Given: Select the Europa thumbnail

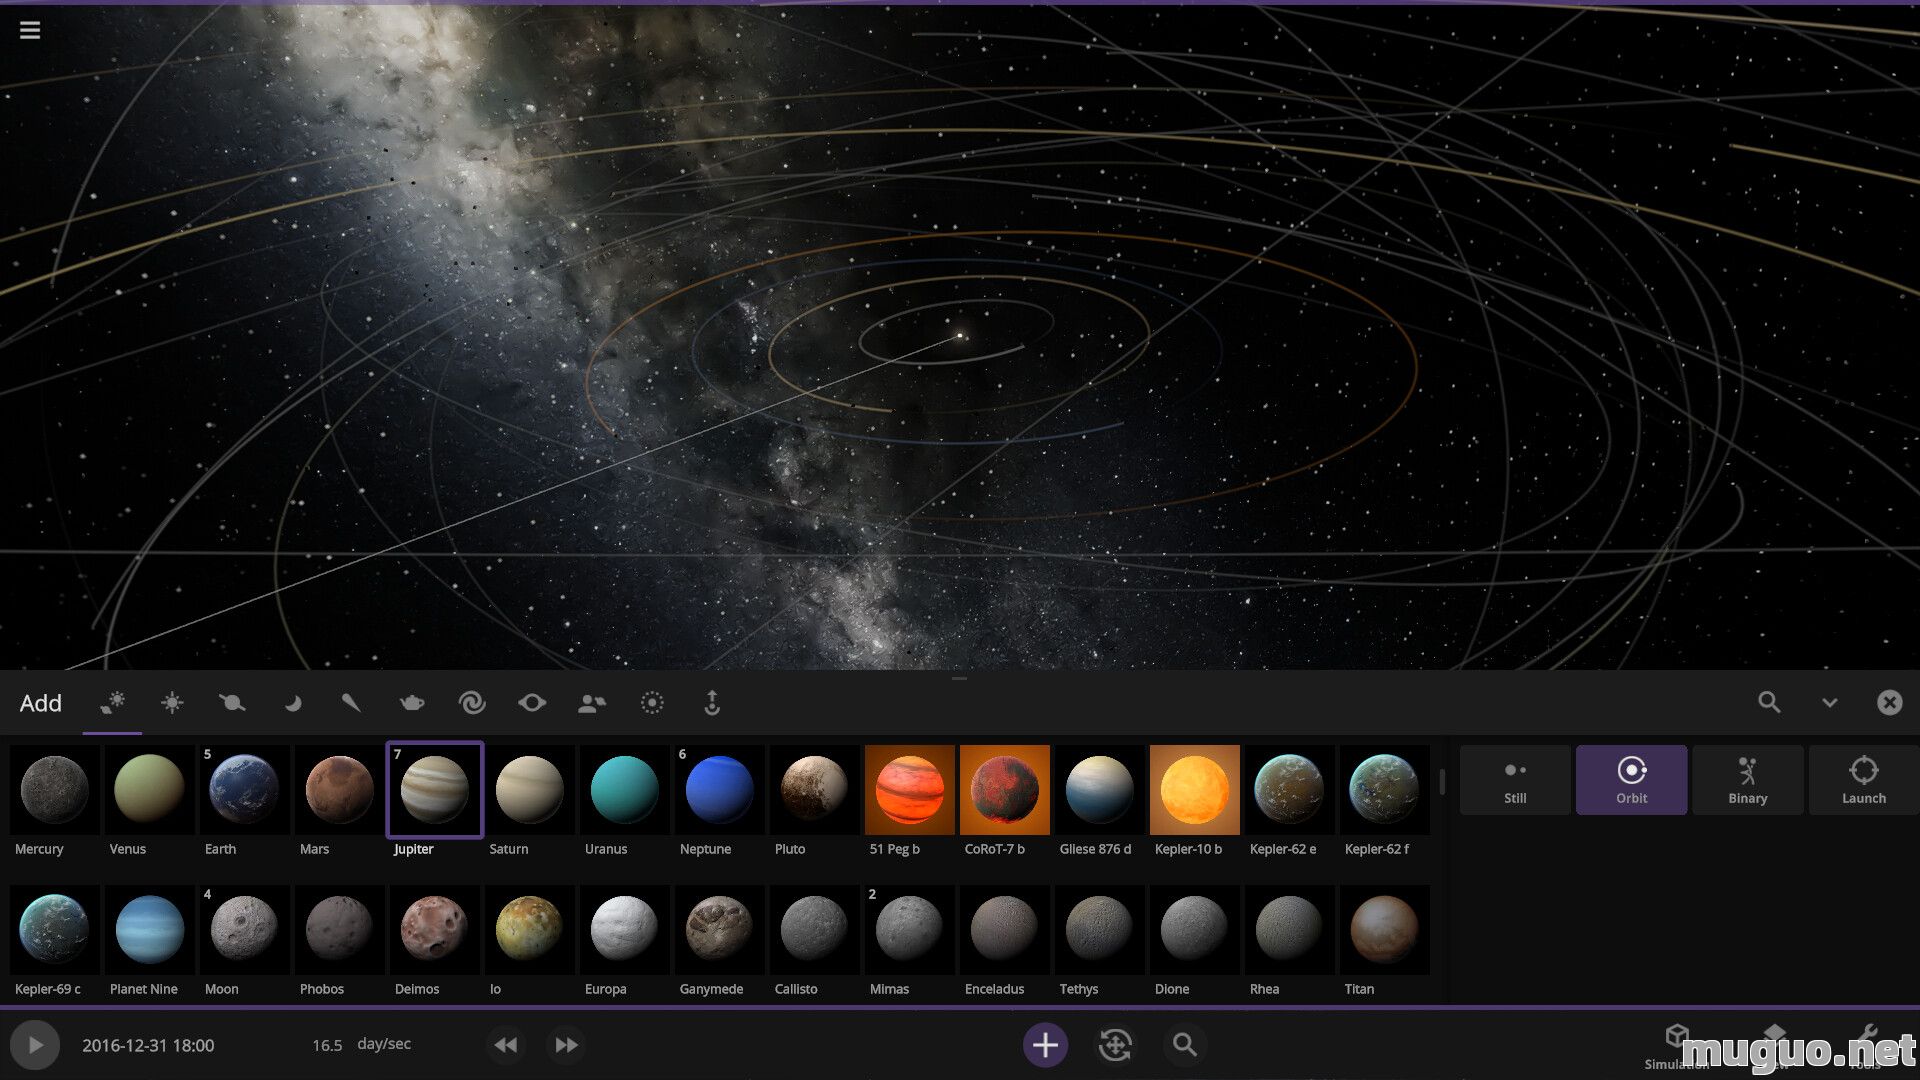Looking at the screenshot, I should click(x=624, y=930).
